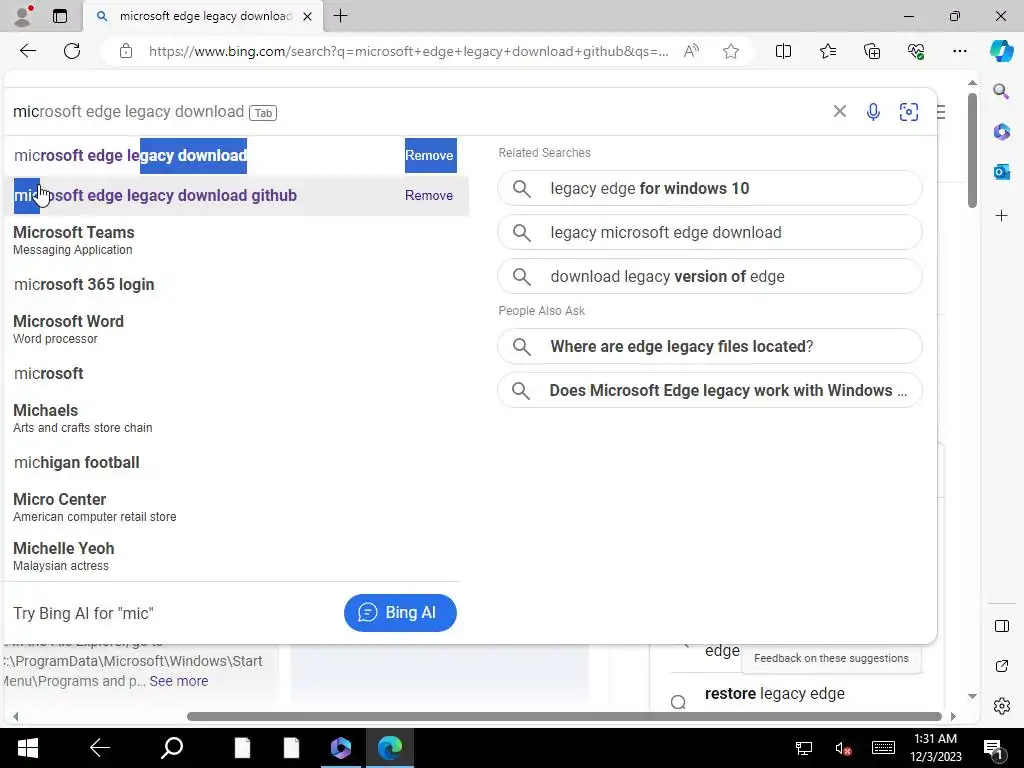This screenshot has width=1024, height=768.
Task: Click 'restore legacy edge' related search
Action: [x=775, y=694]
